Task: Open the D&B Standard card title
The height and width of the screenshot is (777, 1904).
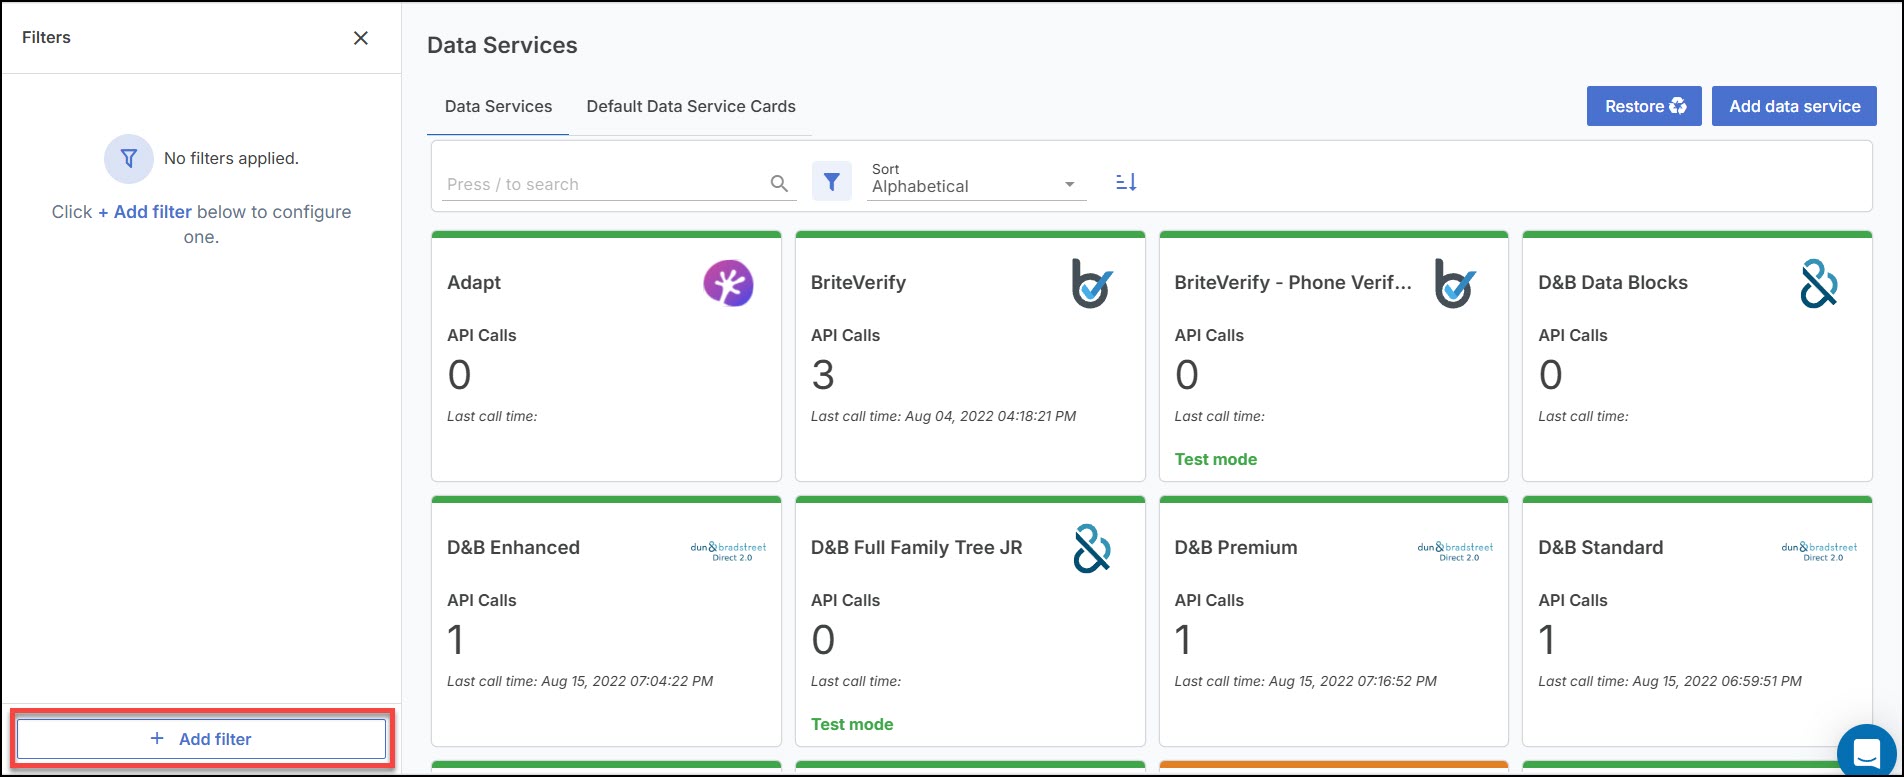Action: tap(1601, 548)
